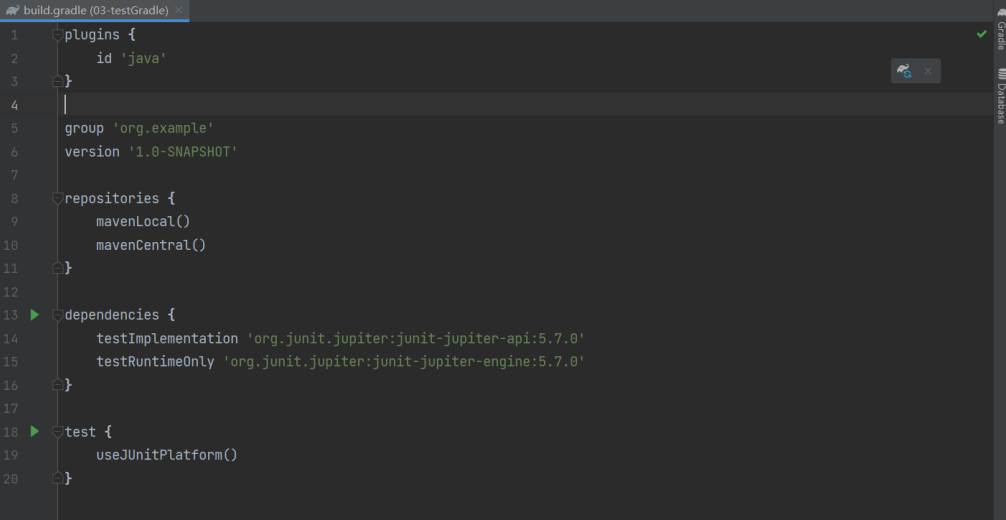The height and width of the screenshot is (520, 1006).
Task: Click useJUnitPlatform() in the test block
Action: (167, 455)
